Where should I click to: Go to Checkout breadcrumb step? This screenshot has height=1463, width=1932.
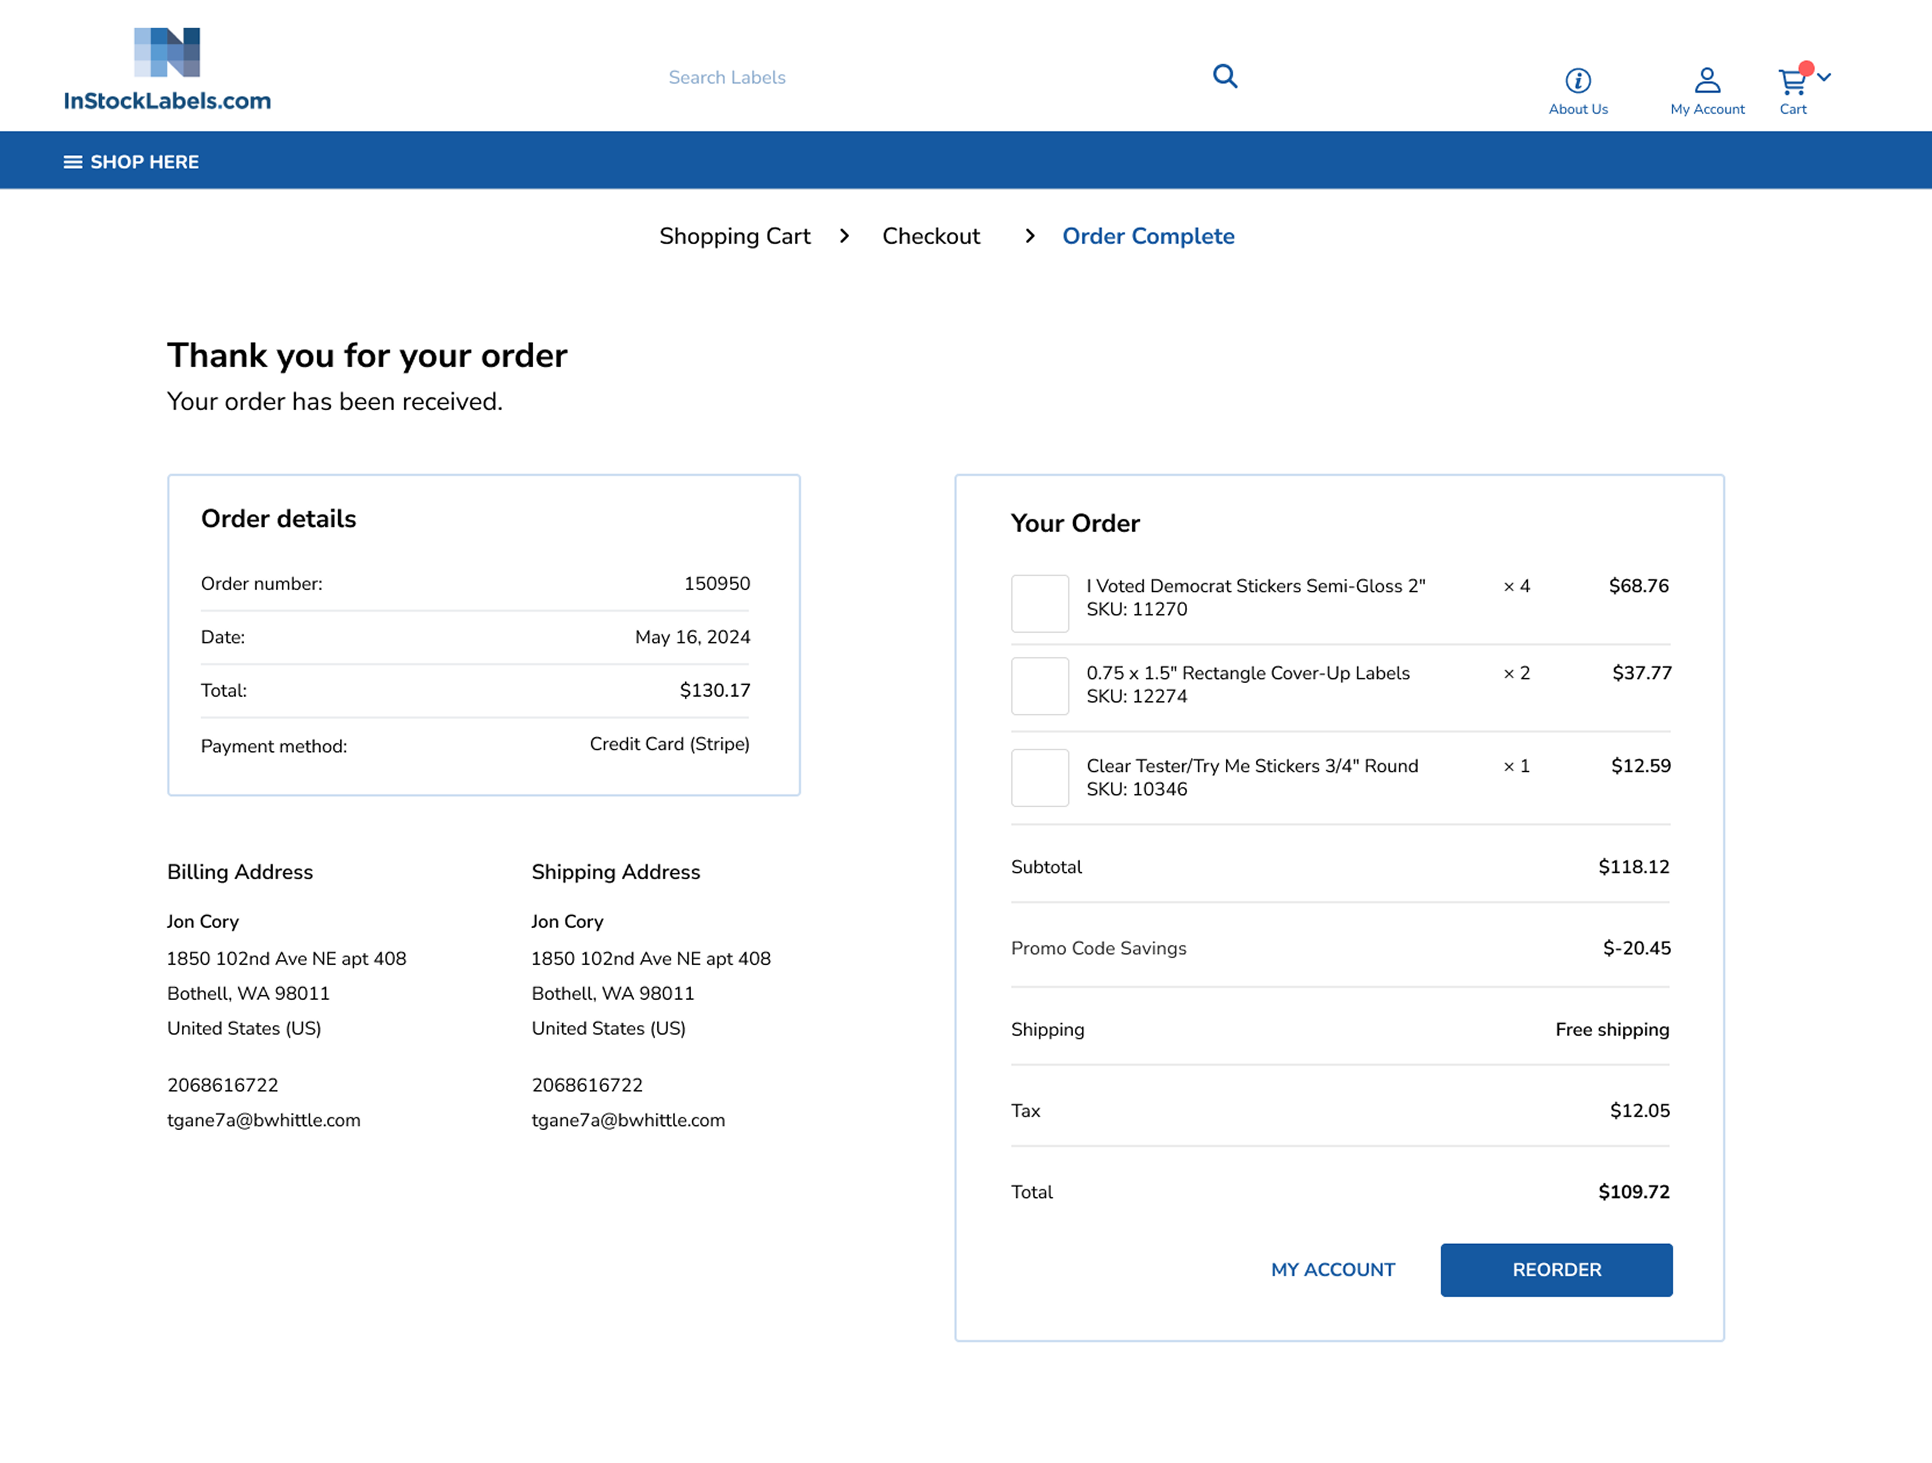(930, 236)
